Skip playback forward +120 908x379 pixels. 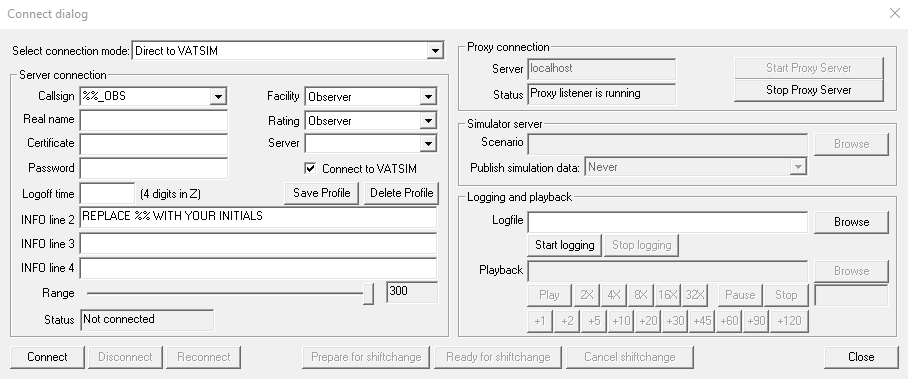pyautogui.click(x=789, y=321)
